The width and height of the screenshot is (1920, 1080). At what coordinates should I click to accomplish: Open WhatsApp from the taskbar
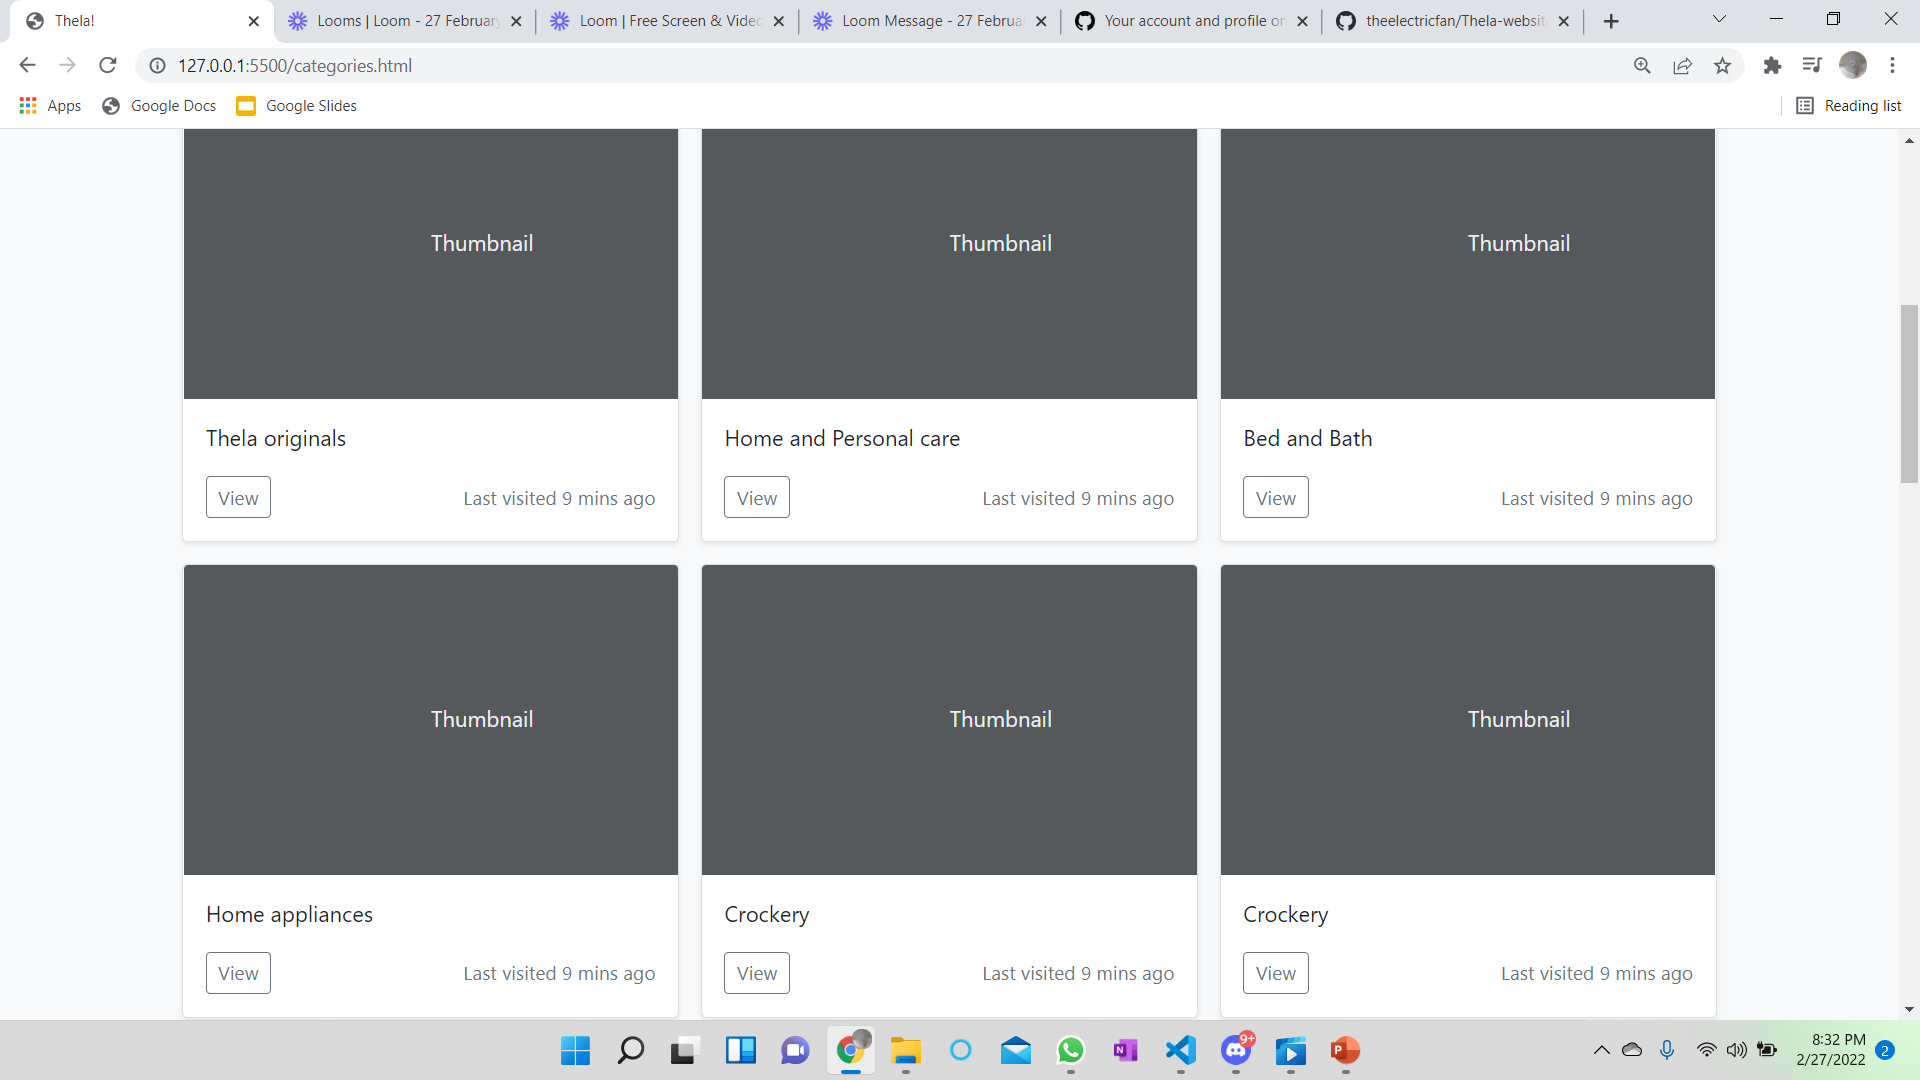pyautogui.click(x=1070, y=1051)
